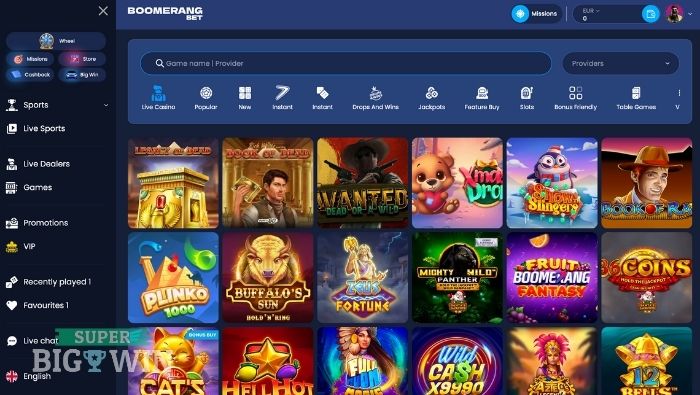Open Hell Hot game thumbnail
Image resolution: width=700 pixels, height=395 pixels.
tap(268, 361)
